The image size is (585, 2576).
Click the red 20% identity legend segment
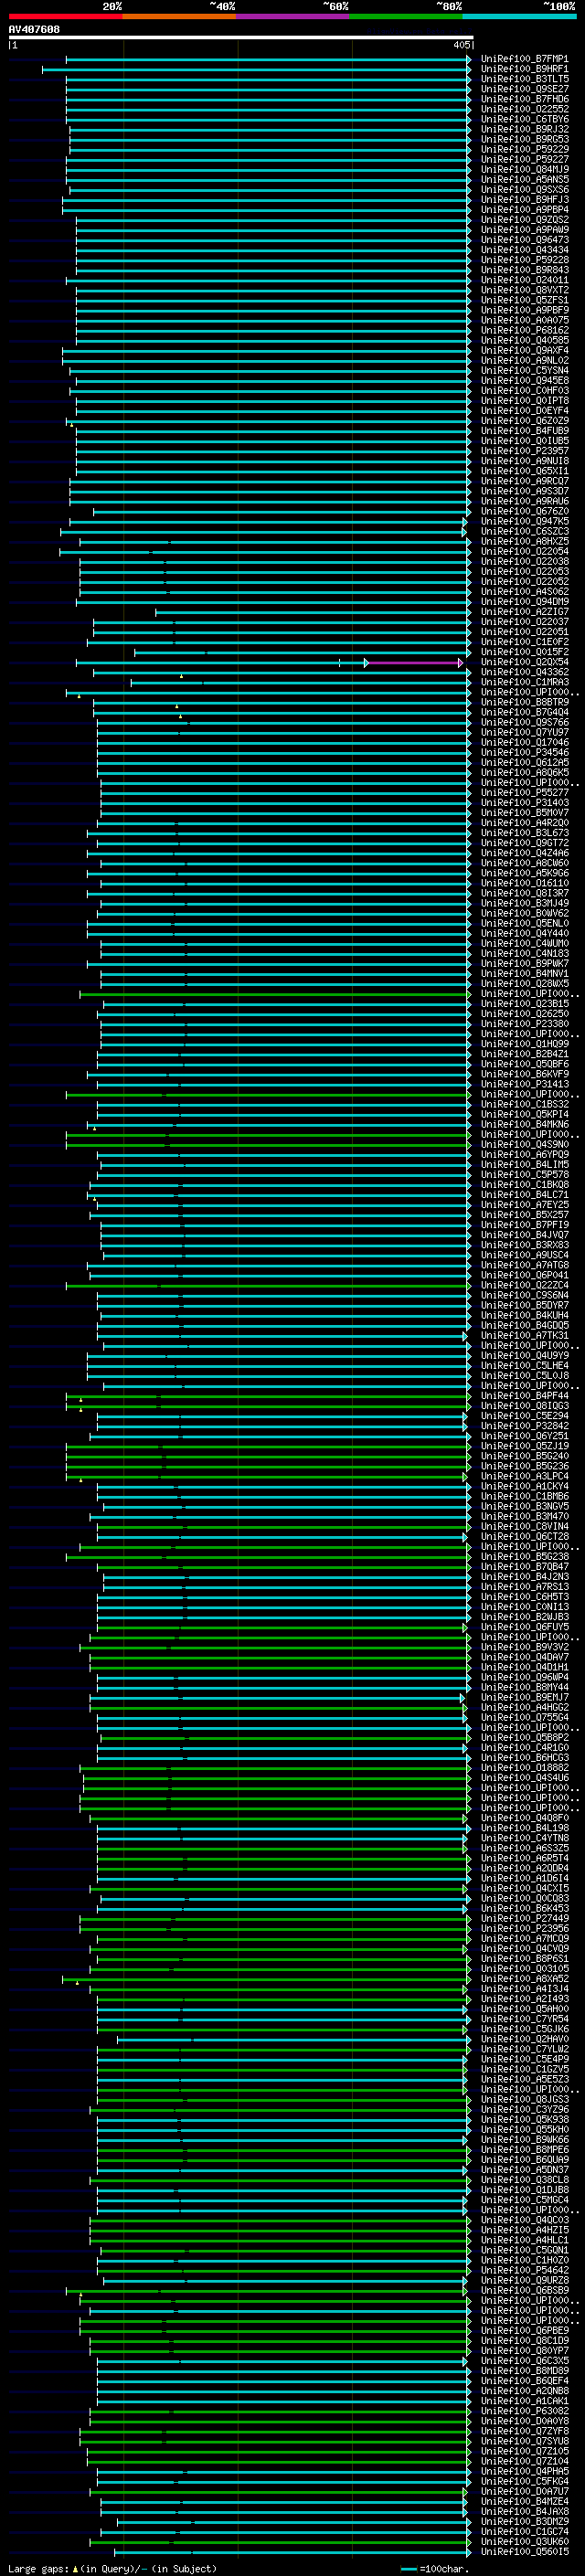65,16
